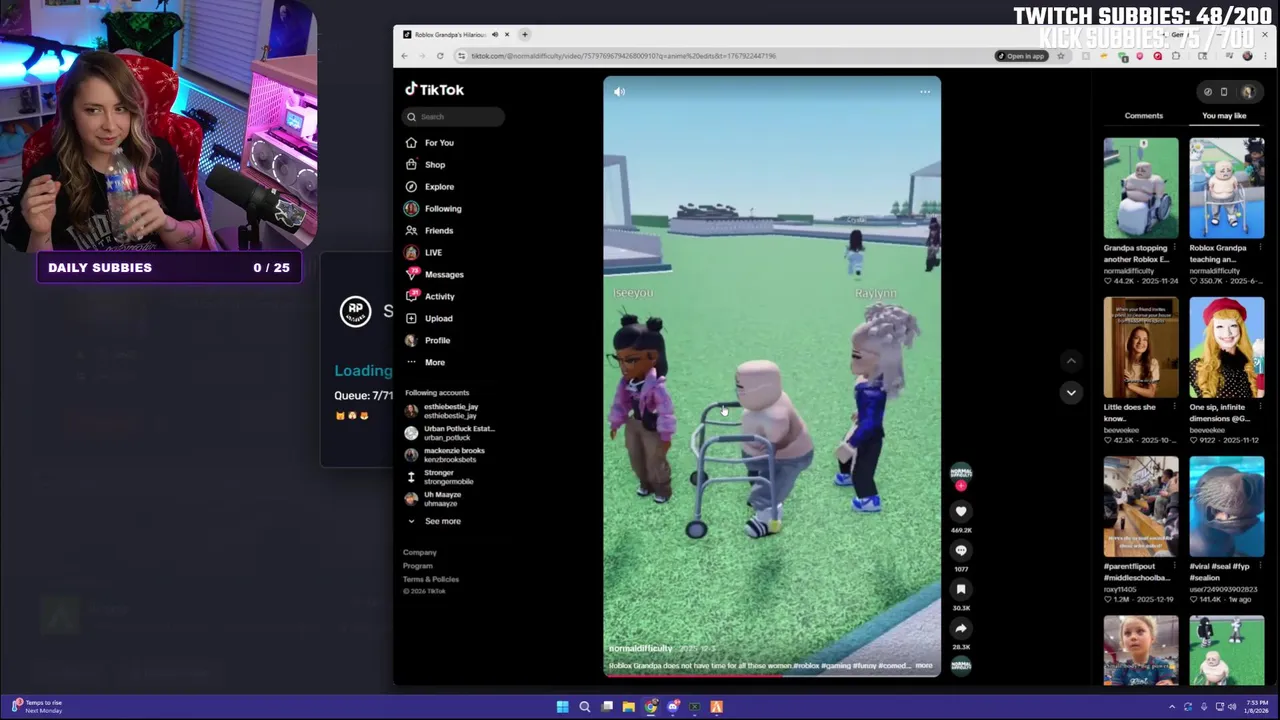This screenshot has height=720, width=1280.
Task: Open the Shop page
Action: pyautogui.click(x=426, y=165)
